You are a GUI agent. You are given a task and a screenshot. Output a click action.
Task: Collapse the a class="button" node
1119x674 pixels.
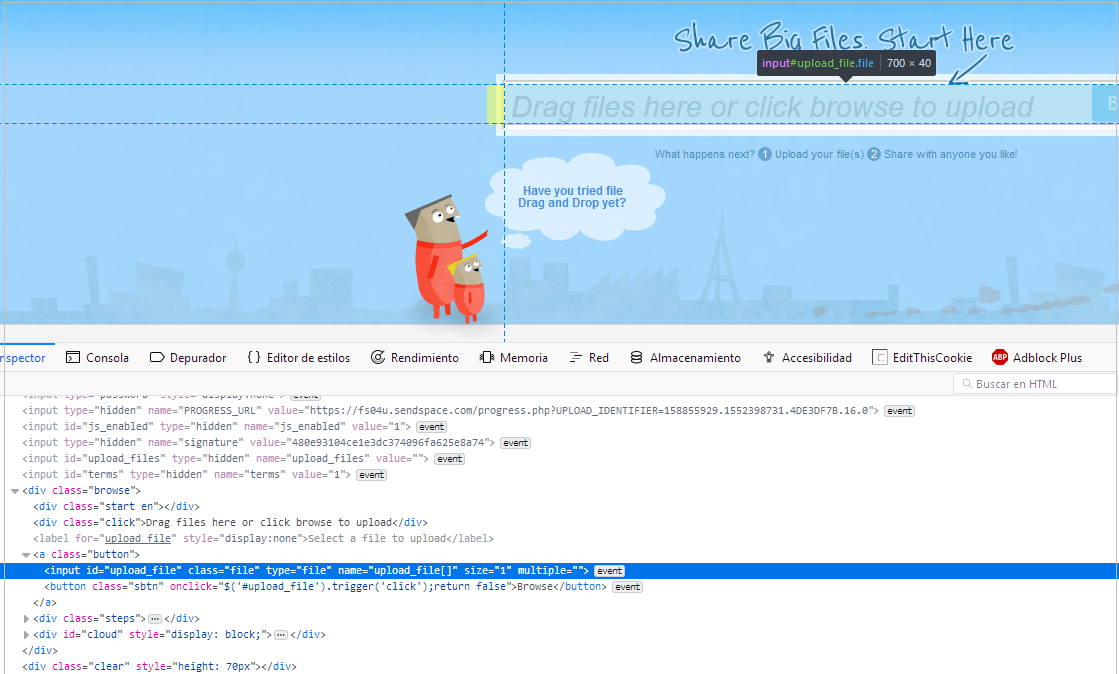(26, 555)
